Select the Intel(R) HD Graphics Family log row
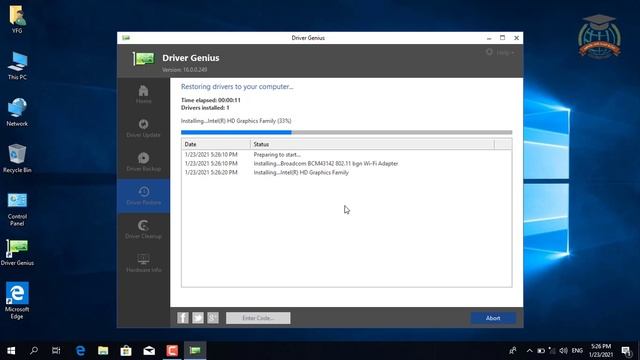This screenshot has height=360, width=640. coord(347,172)
